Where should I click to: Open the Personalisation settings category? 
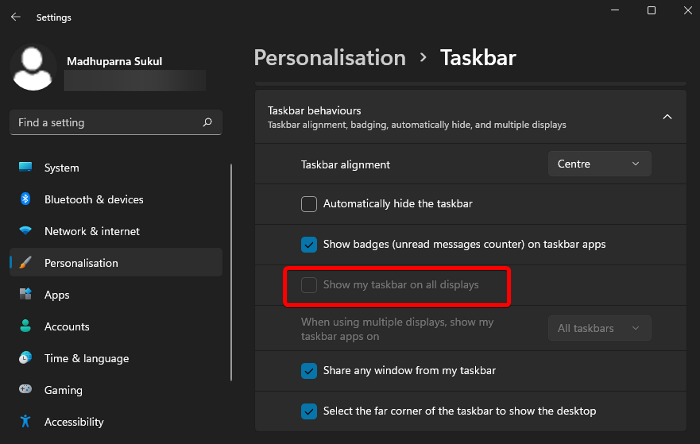[x=81, y=263]
